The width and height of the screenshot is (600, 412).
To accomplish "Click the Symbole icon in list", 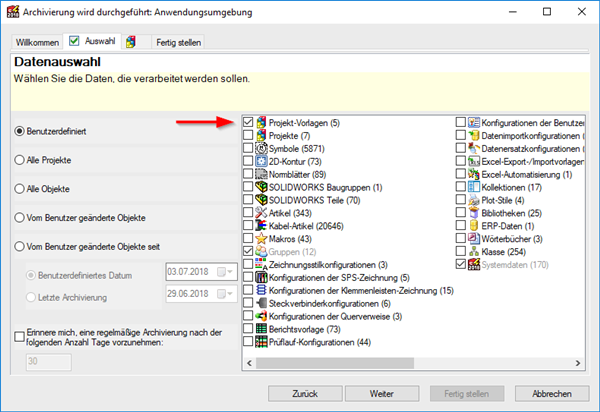I will coord(261,148).
